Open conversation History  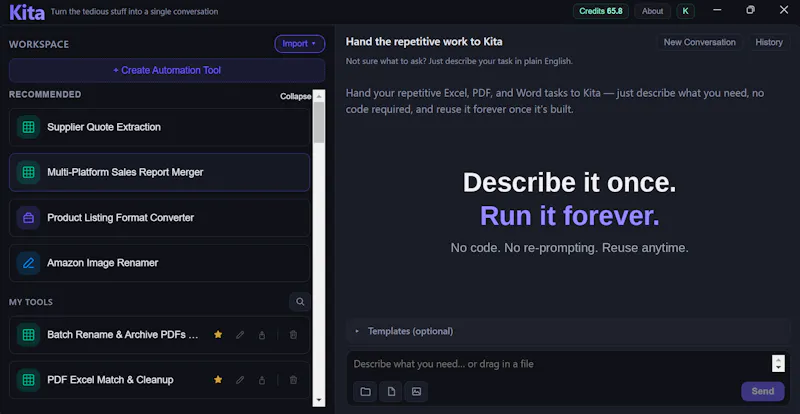(769, 42)
